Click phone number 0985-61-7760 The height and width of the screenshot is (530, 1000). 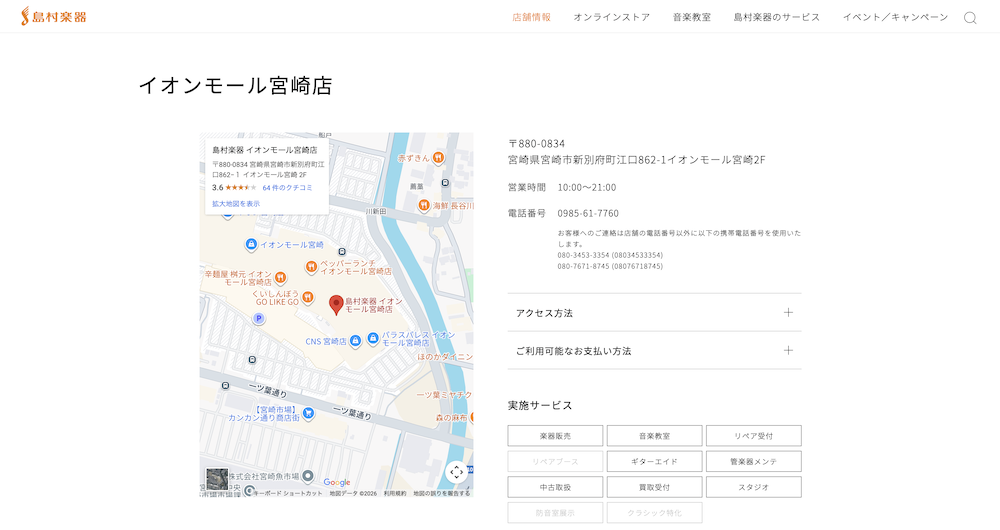point(588,213)
